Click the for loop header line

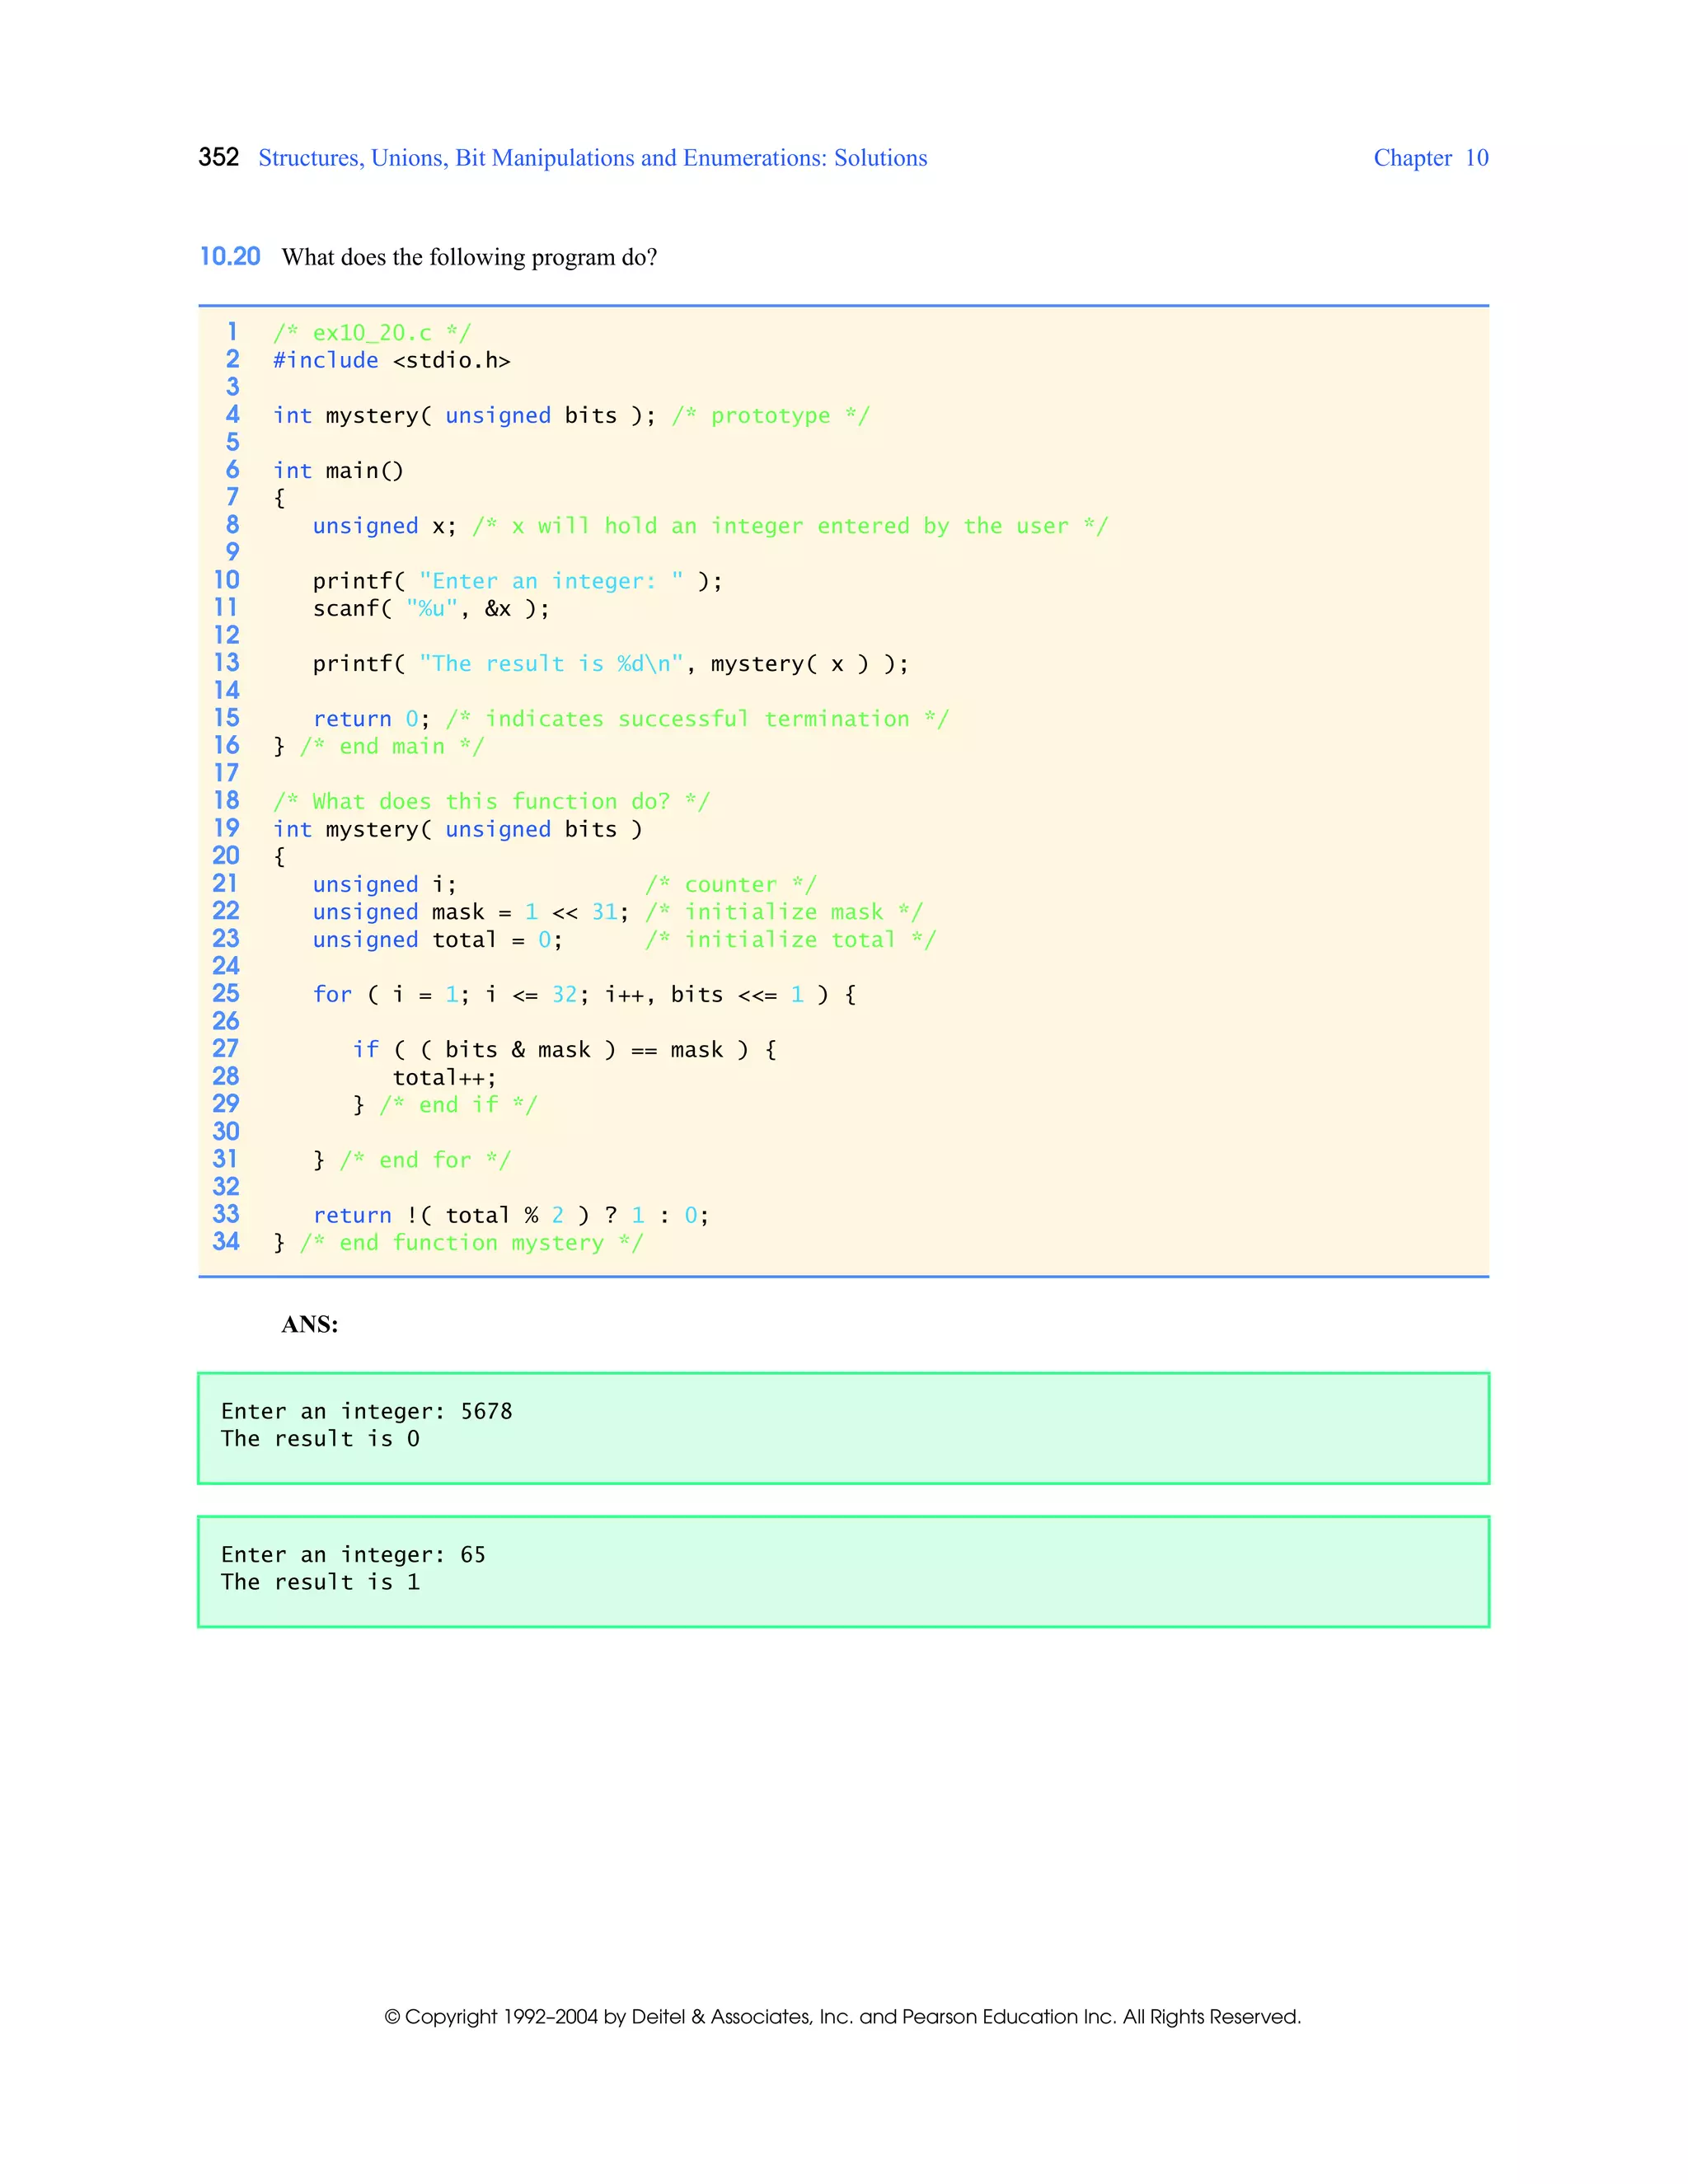click(583, 995)
